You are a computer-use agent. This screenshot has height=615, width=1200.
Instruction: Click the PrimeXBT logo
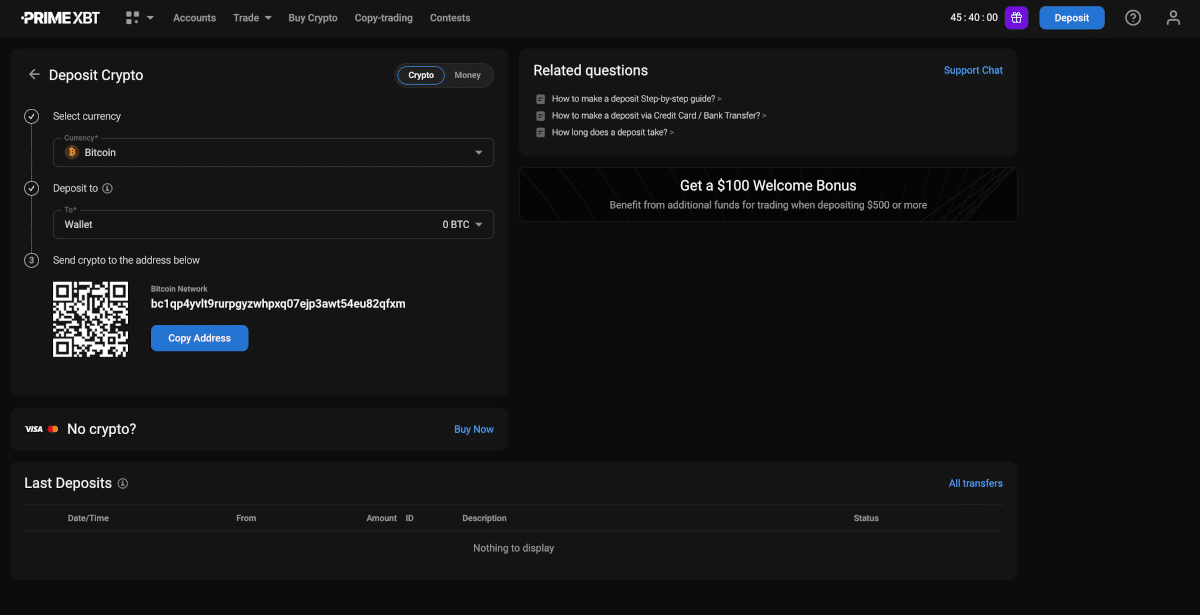coord(60,18)
